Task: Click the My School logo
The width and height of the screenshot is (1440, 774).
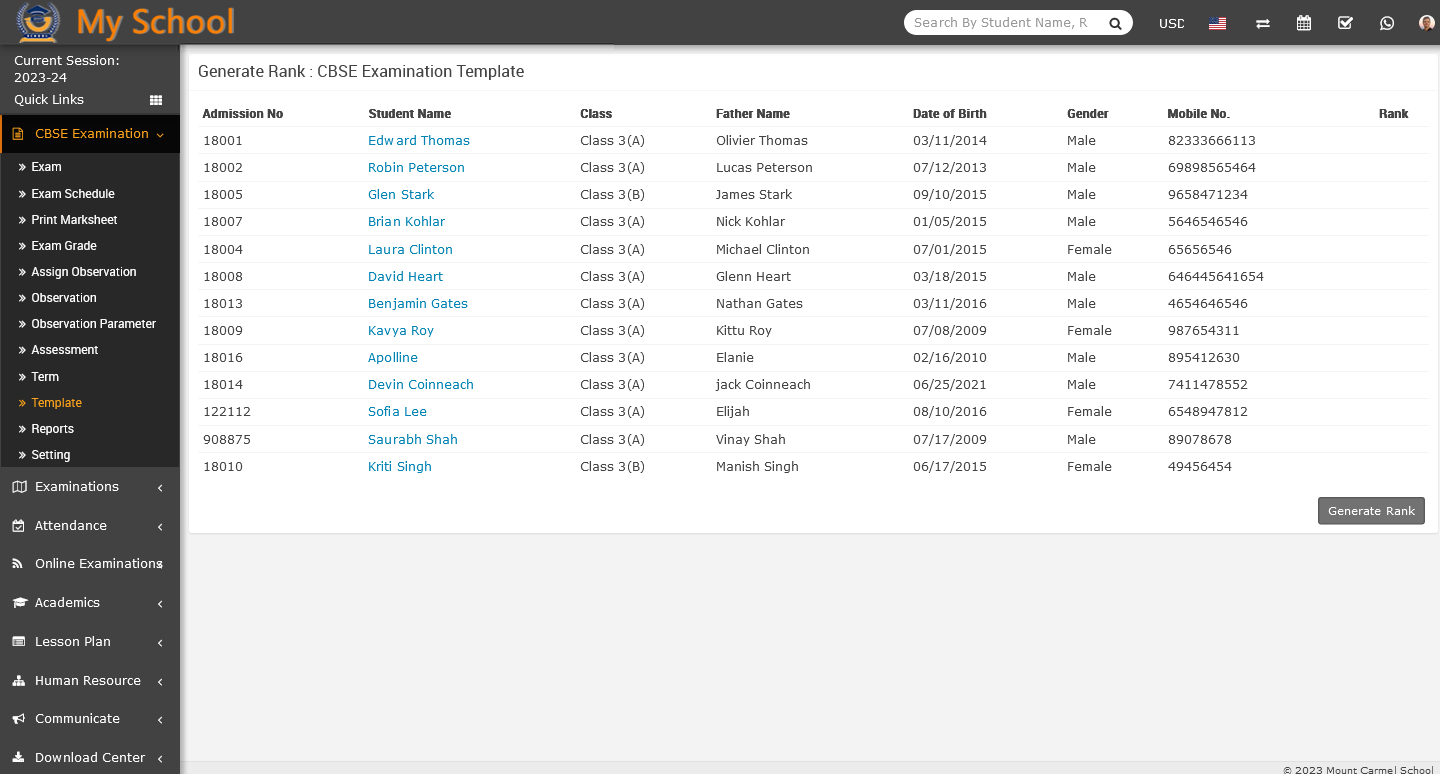Action: 126,22
